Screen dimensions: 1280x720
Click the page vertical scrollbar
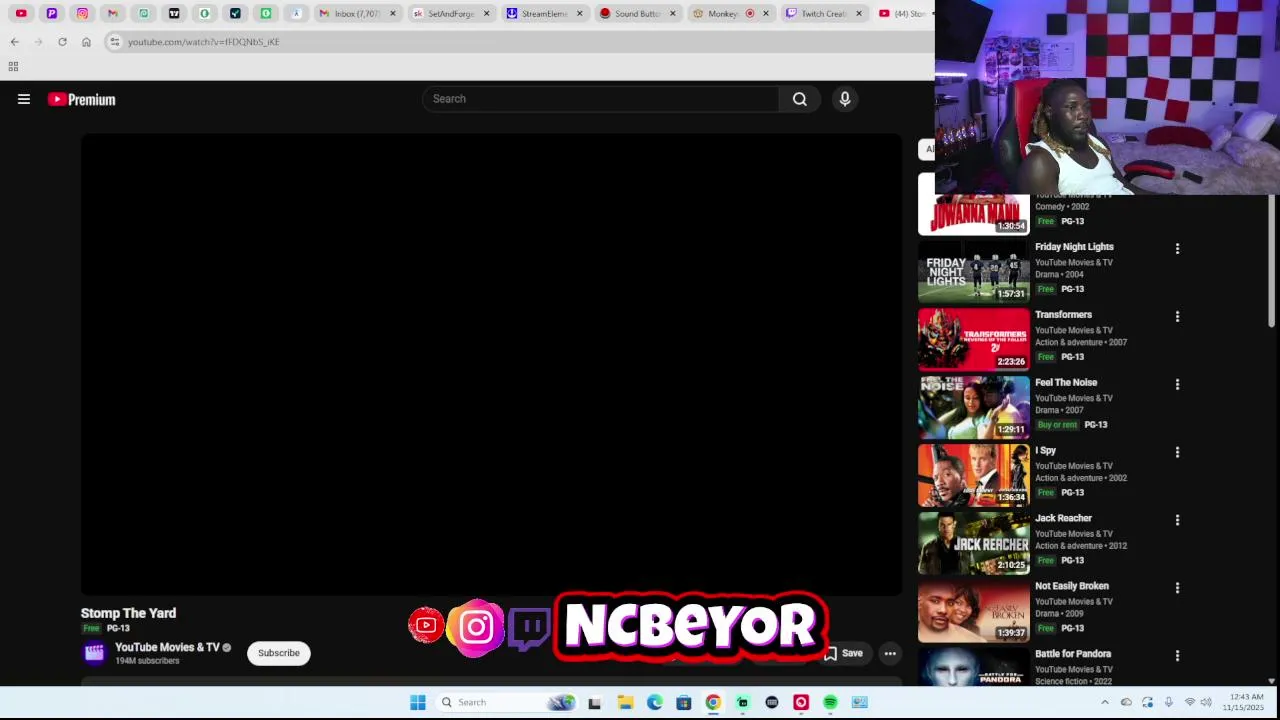point(1272,262)
